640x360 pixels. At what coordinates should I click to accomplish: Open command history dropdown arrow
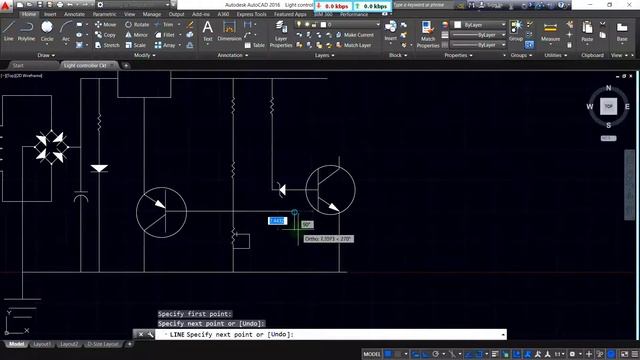(503, 334)
